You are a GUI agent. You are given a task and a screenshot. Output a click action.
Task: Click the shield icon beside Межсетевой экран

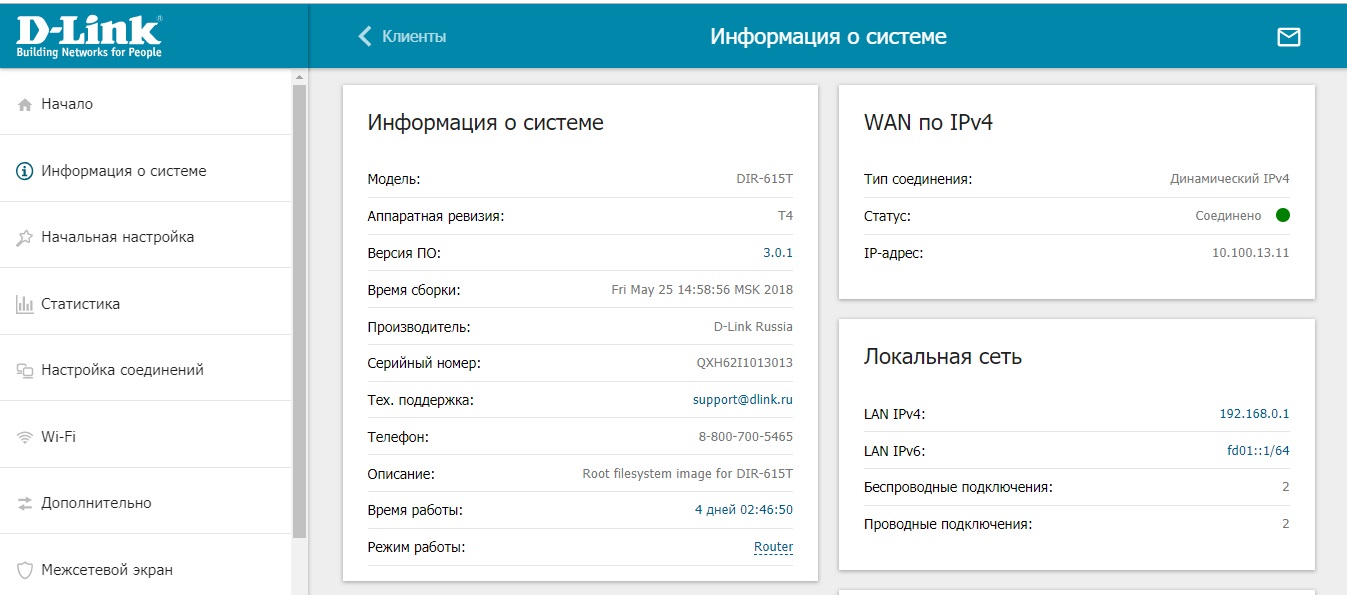coord(25,570)
